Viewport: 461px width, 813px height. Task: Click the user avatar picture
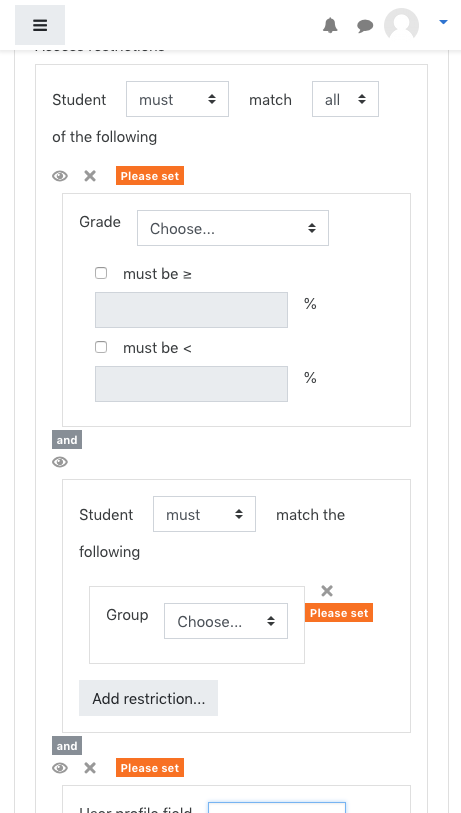click(401, 25)
